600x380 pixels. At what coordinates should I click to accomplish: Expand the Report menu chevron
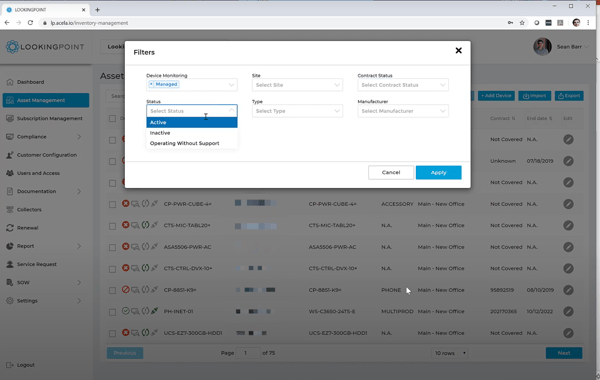click(x=79, y=246)
